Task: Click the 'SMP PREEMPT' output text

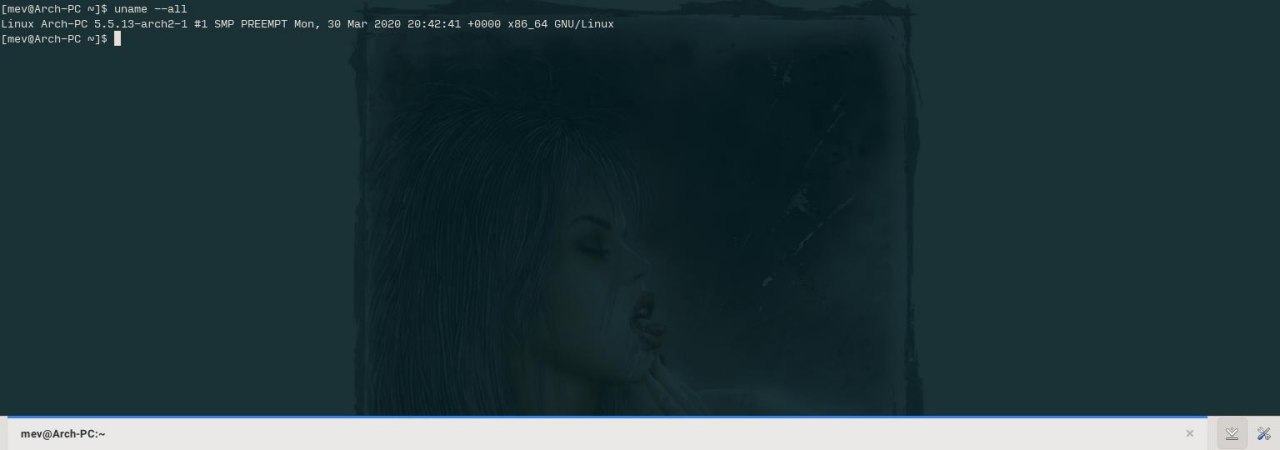Action: click(251, 24)
